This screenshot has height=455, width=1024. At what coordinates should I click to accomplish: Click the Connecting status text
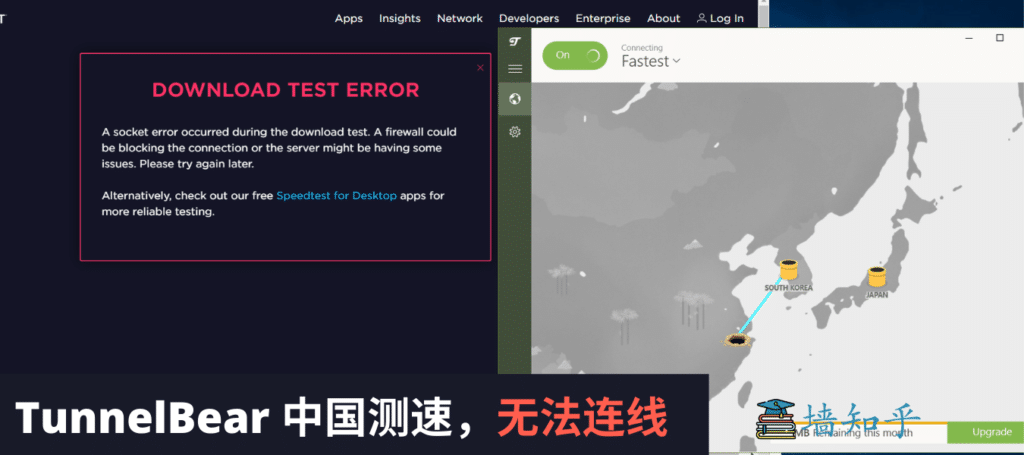pyautogui.click(x=641, y=48)
